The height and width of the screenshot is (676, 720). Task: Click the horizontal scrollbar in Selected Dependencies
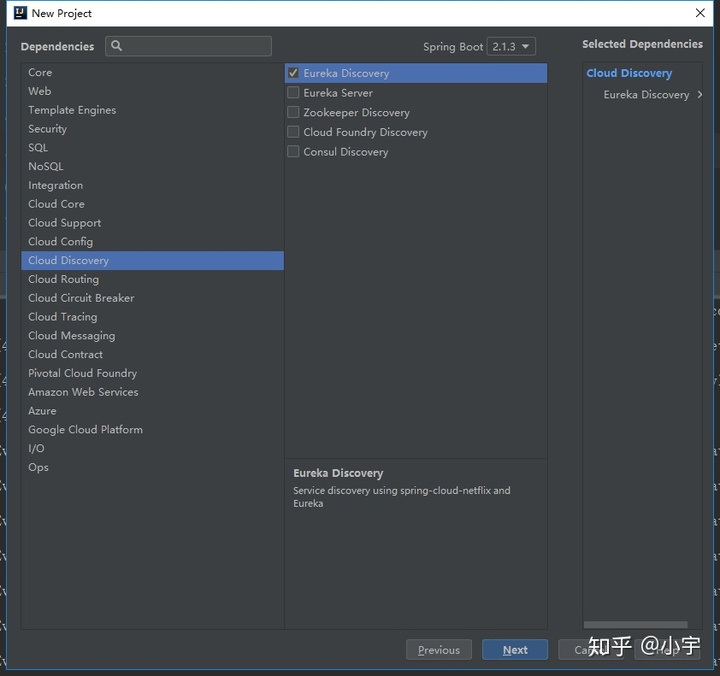636,625
